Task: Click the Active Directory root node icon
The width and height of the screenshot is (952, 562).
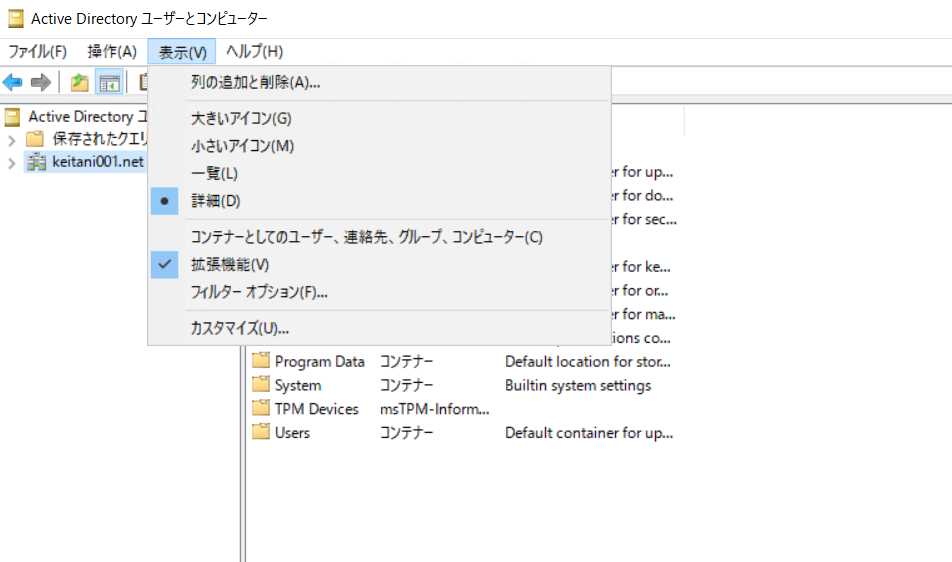Action: (x=13, y=117)
